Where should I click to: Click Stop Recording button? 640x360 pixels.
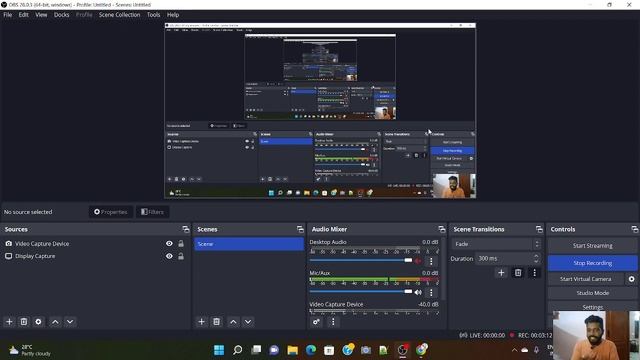592,263
